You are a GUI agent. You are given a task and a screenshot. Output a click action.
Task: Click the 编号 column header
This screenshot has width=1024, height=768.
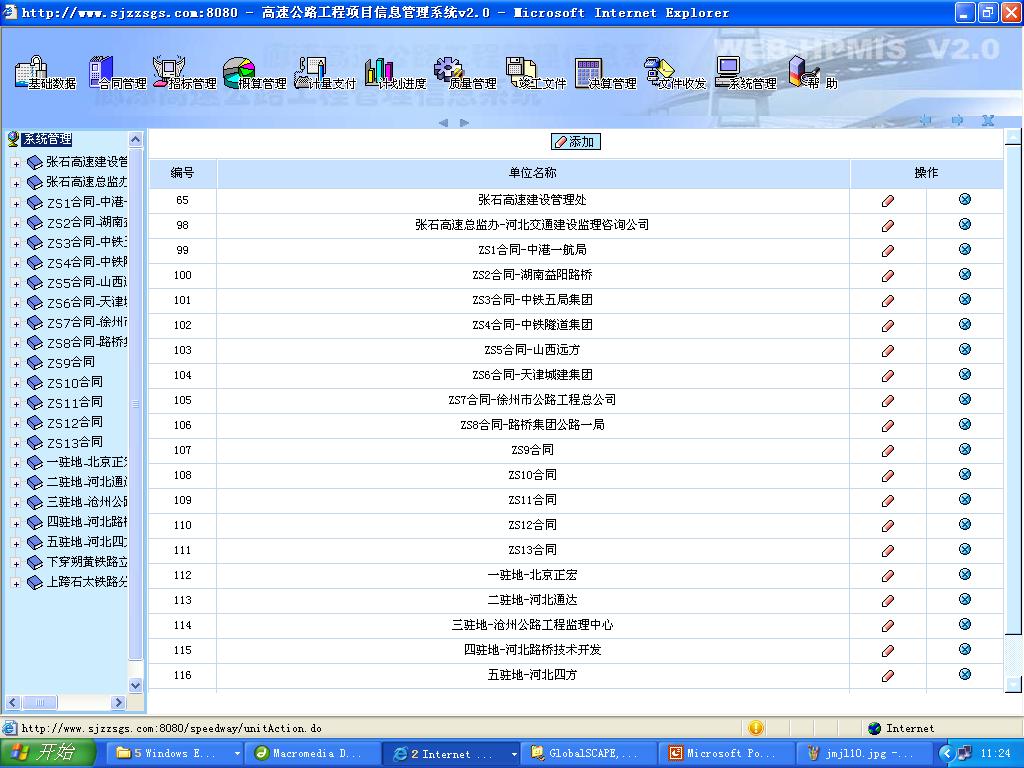(x=182, y=173)
